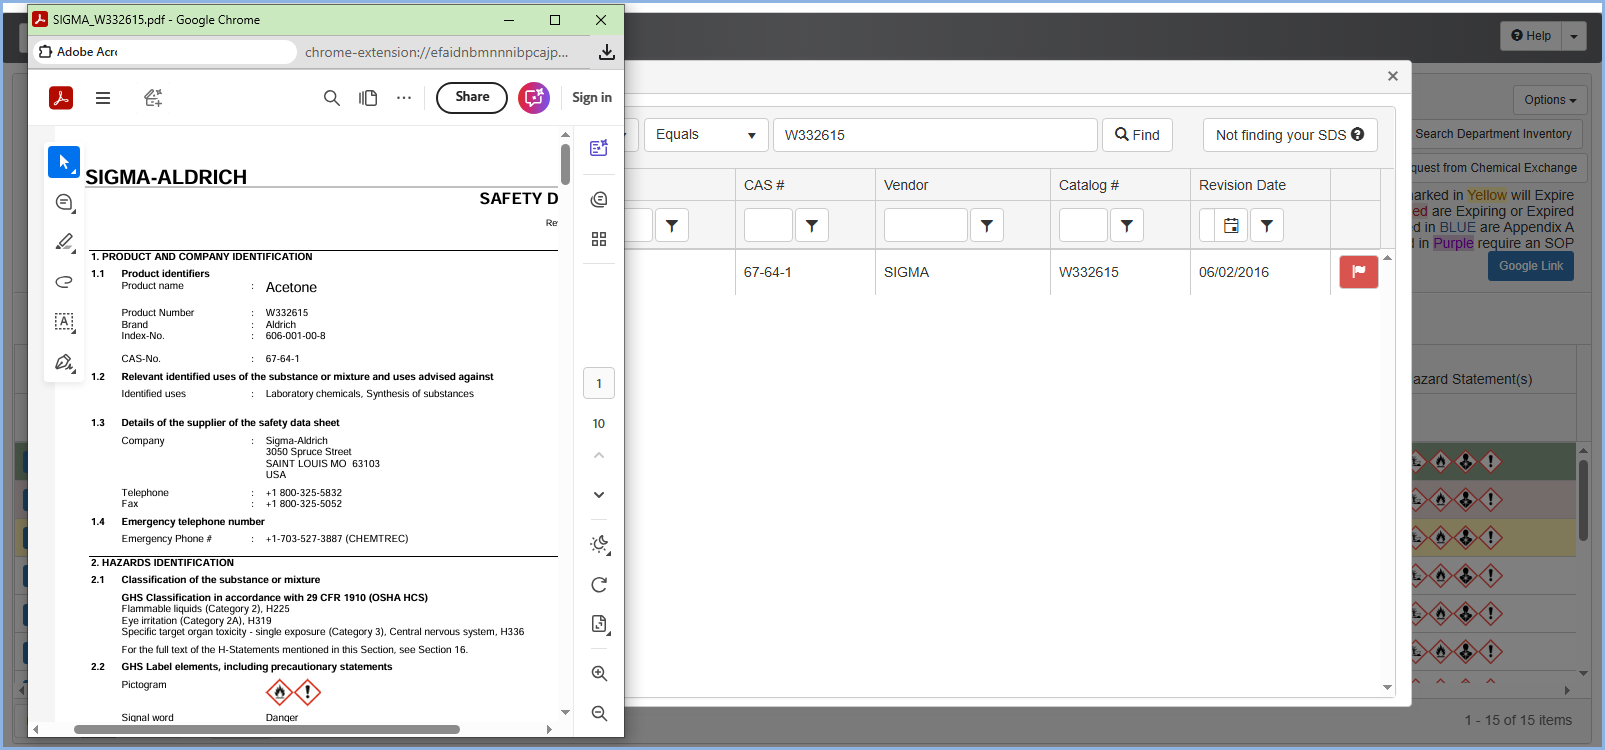Click the W332615 search input field
The image size is (1605, 750).
pyautogui.click(x=934, y=135)
